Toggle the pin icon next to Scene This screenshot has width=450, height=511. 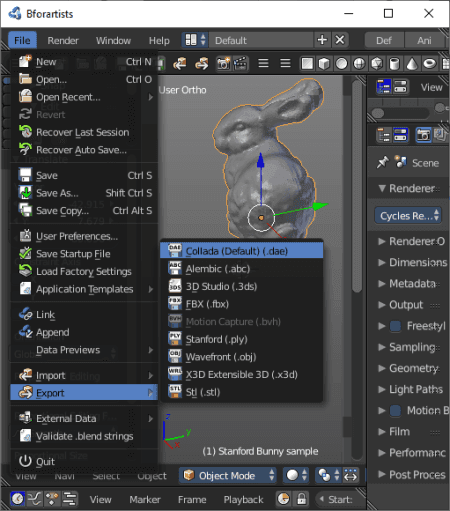click(383, 162)
